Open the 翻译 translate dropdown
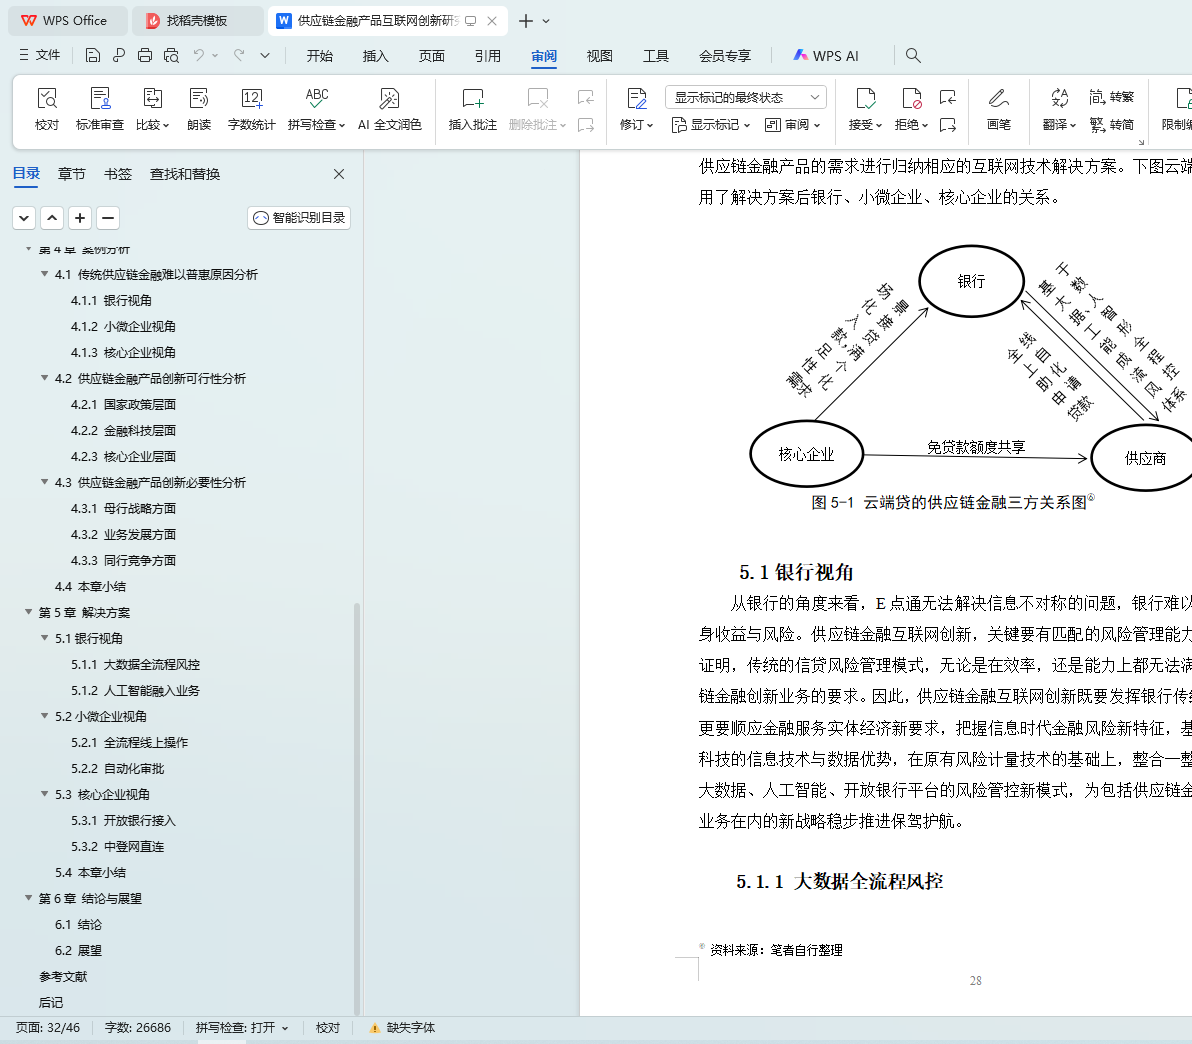 [1060, 109]
